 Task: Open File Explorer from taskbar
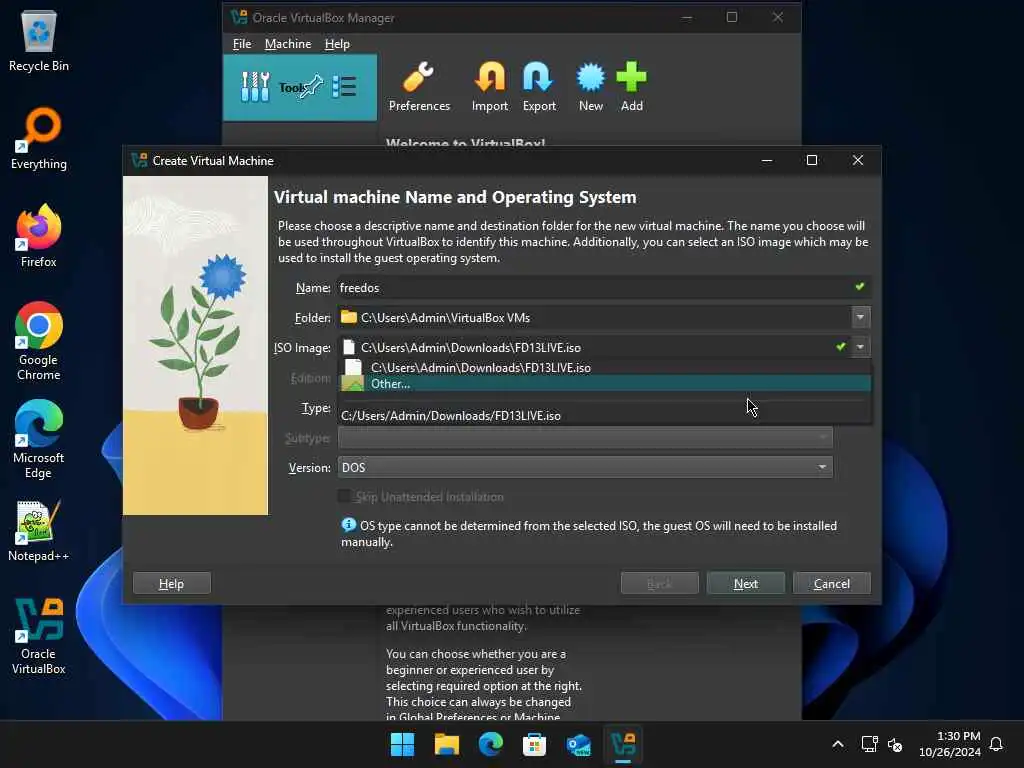click(447, 744)
